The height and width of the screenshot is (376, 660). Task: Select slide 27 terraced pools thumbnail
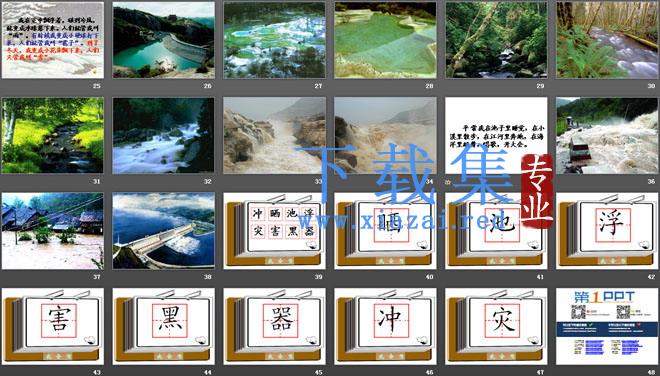[274, 40]
